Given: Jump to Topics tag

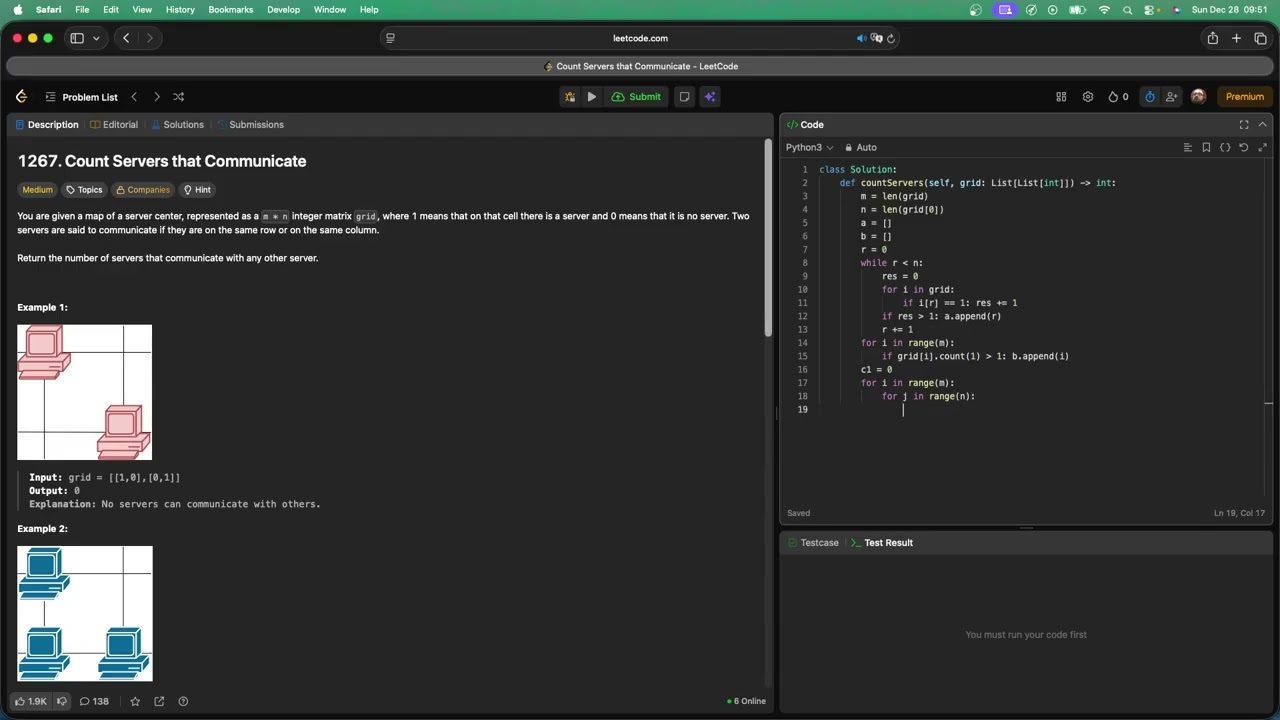Looking at the screenshot, I should coord(84,190).
